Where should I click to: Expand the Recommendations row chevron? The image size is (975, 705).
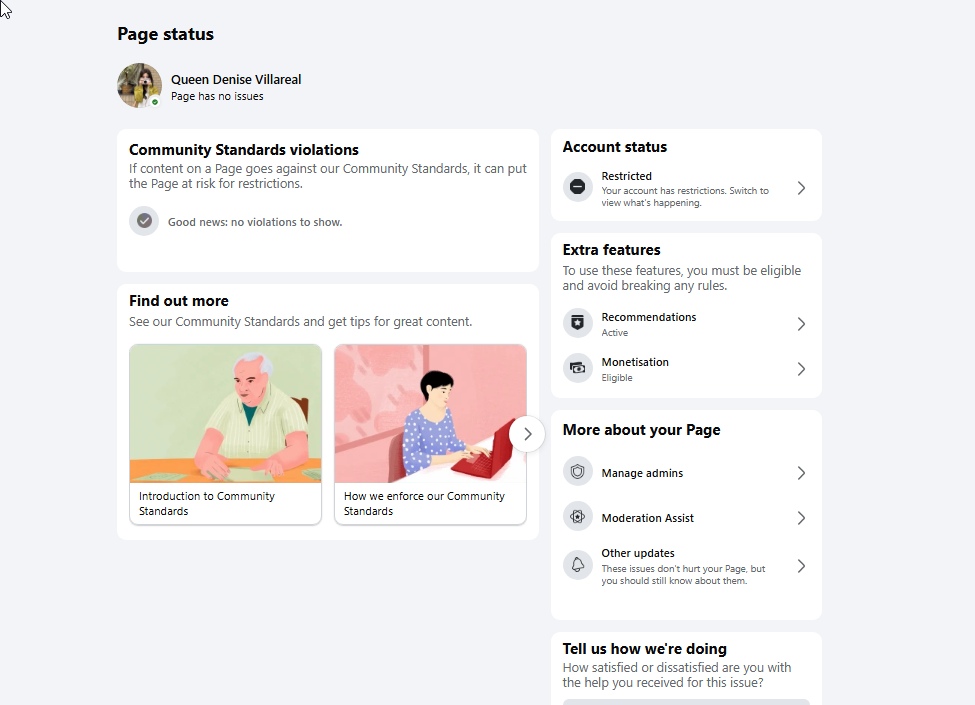tap(802, 324)
